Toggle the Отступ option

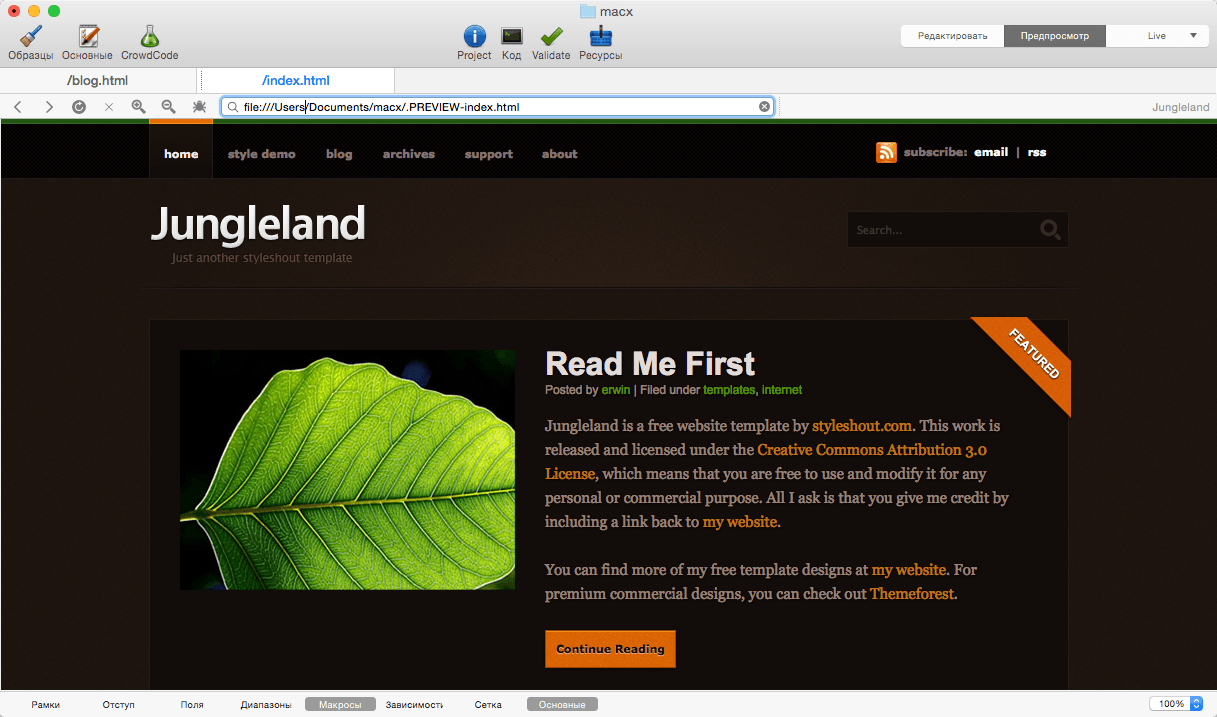pos(118,705)
